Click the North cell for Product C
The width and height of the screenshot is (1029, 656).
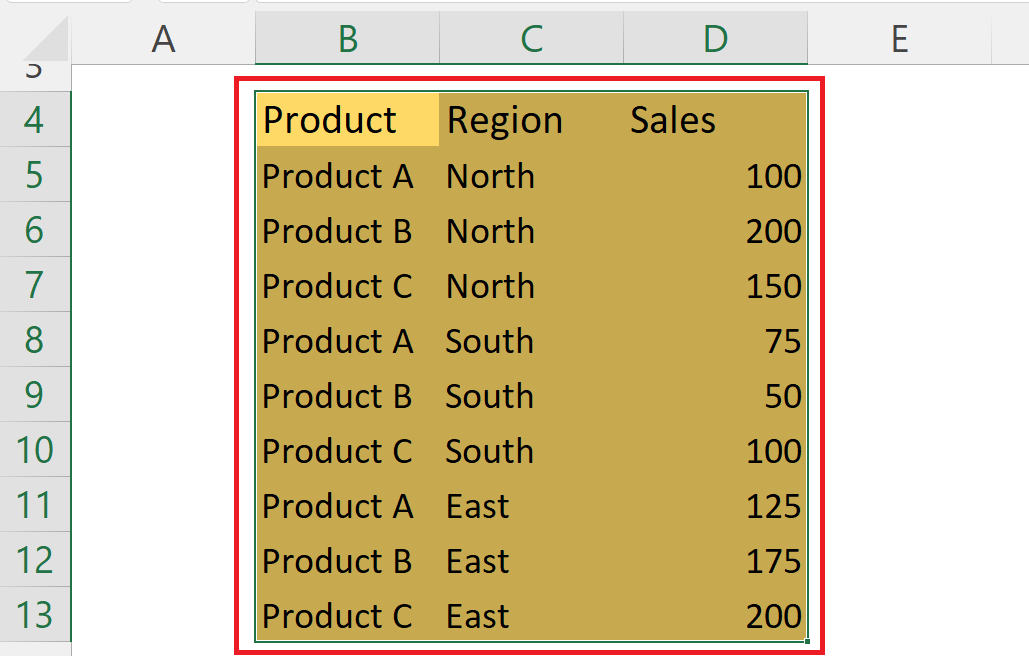tap(531, 286)
